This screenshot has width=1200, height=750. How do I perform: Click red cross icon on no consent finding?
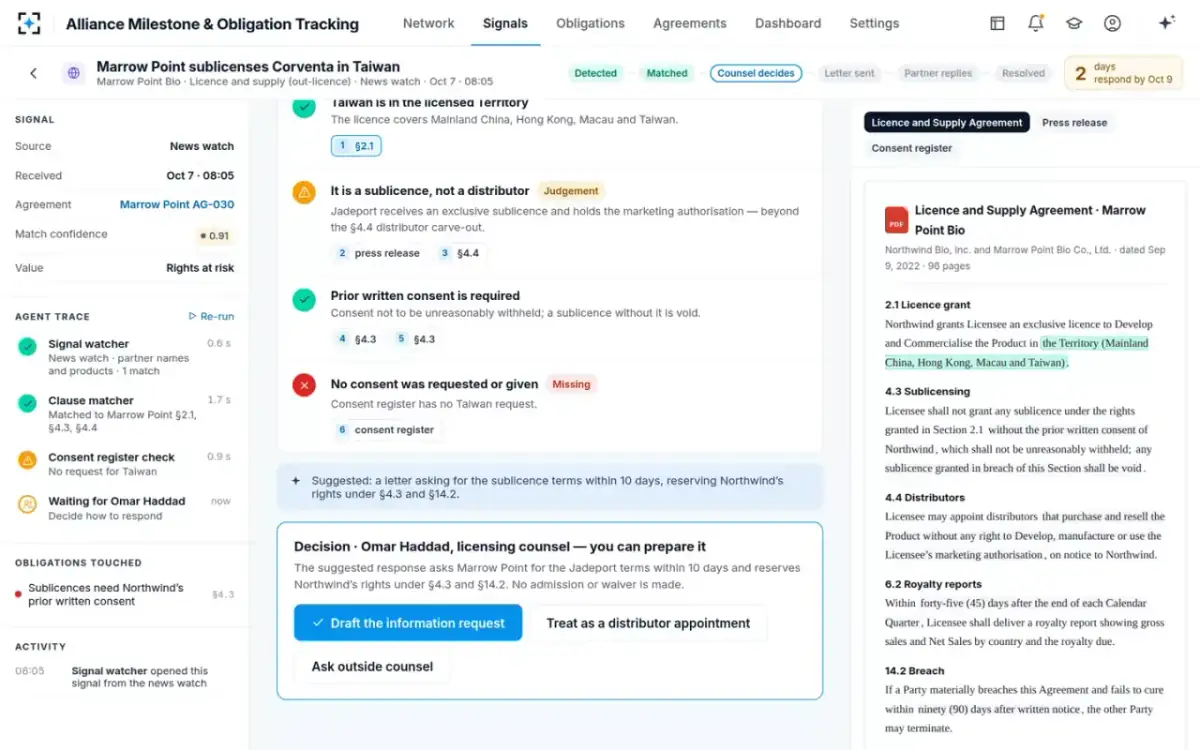click(x=304, y=385)
